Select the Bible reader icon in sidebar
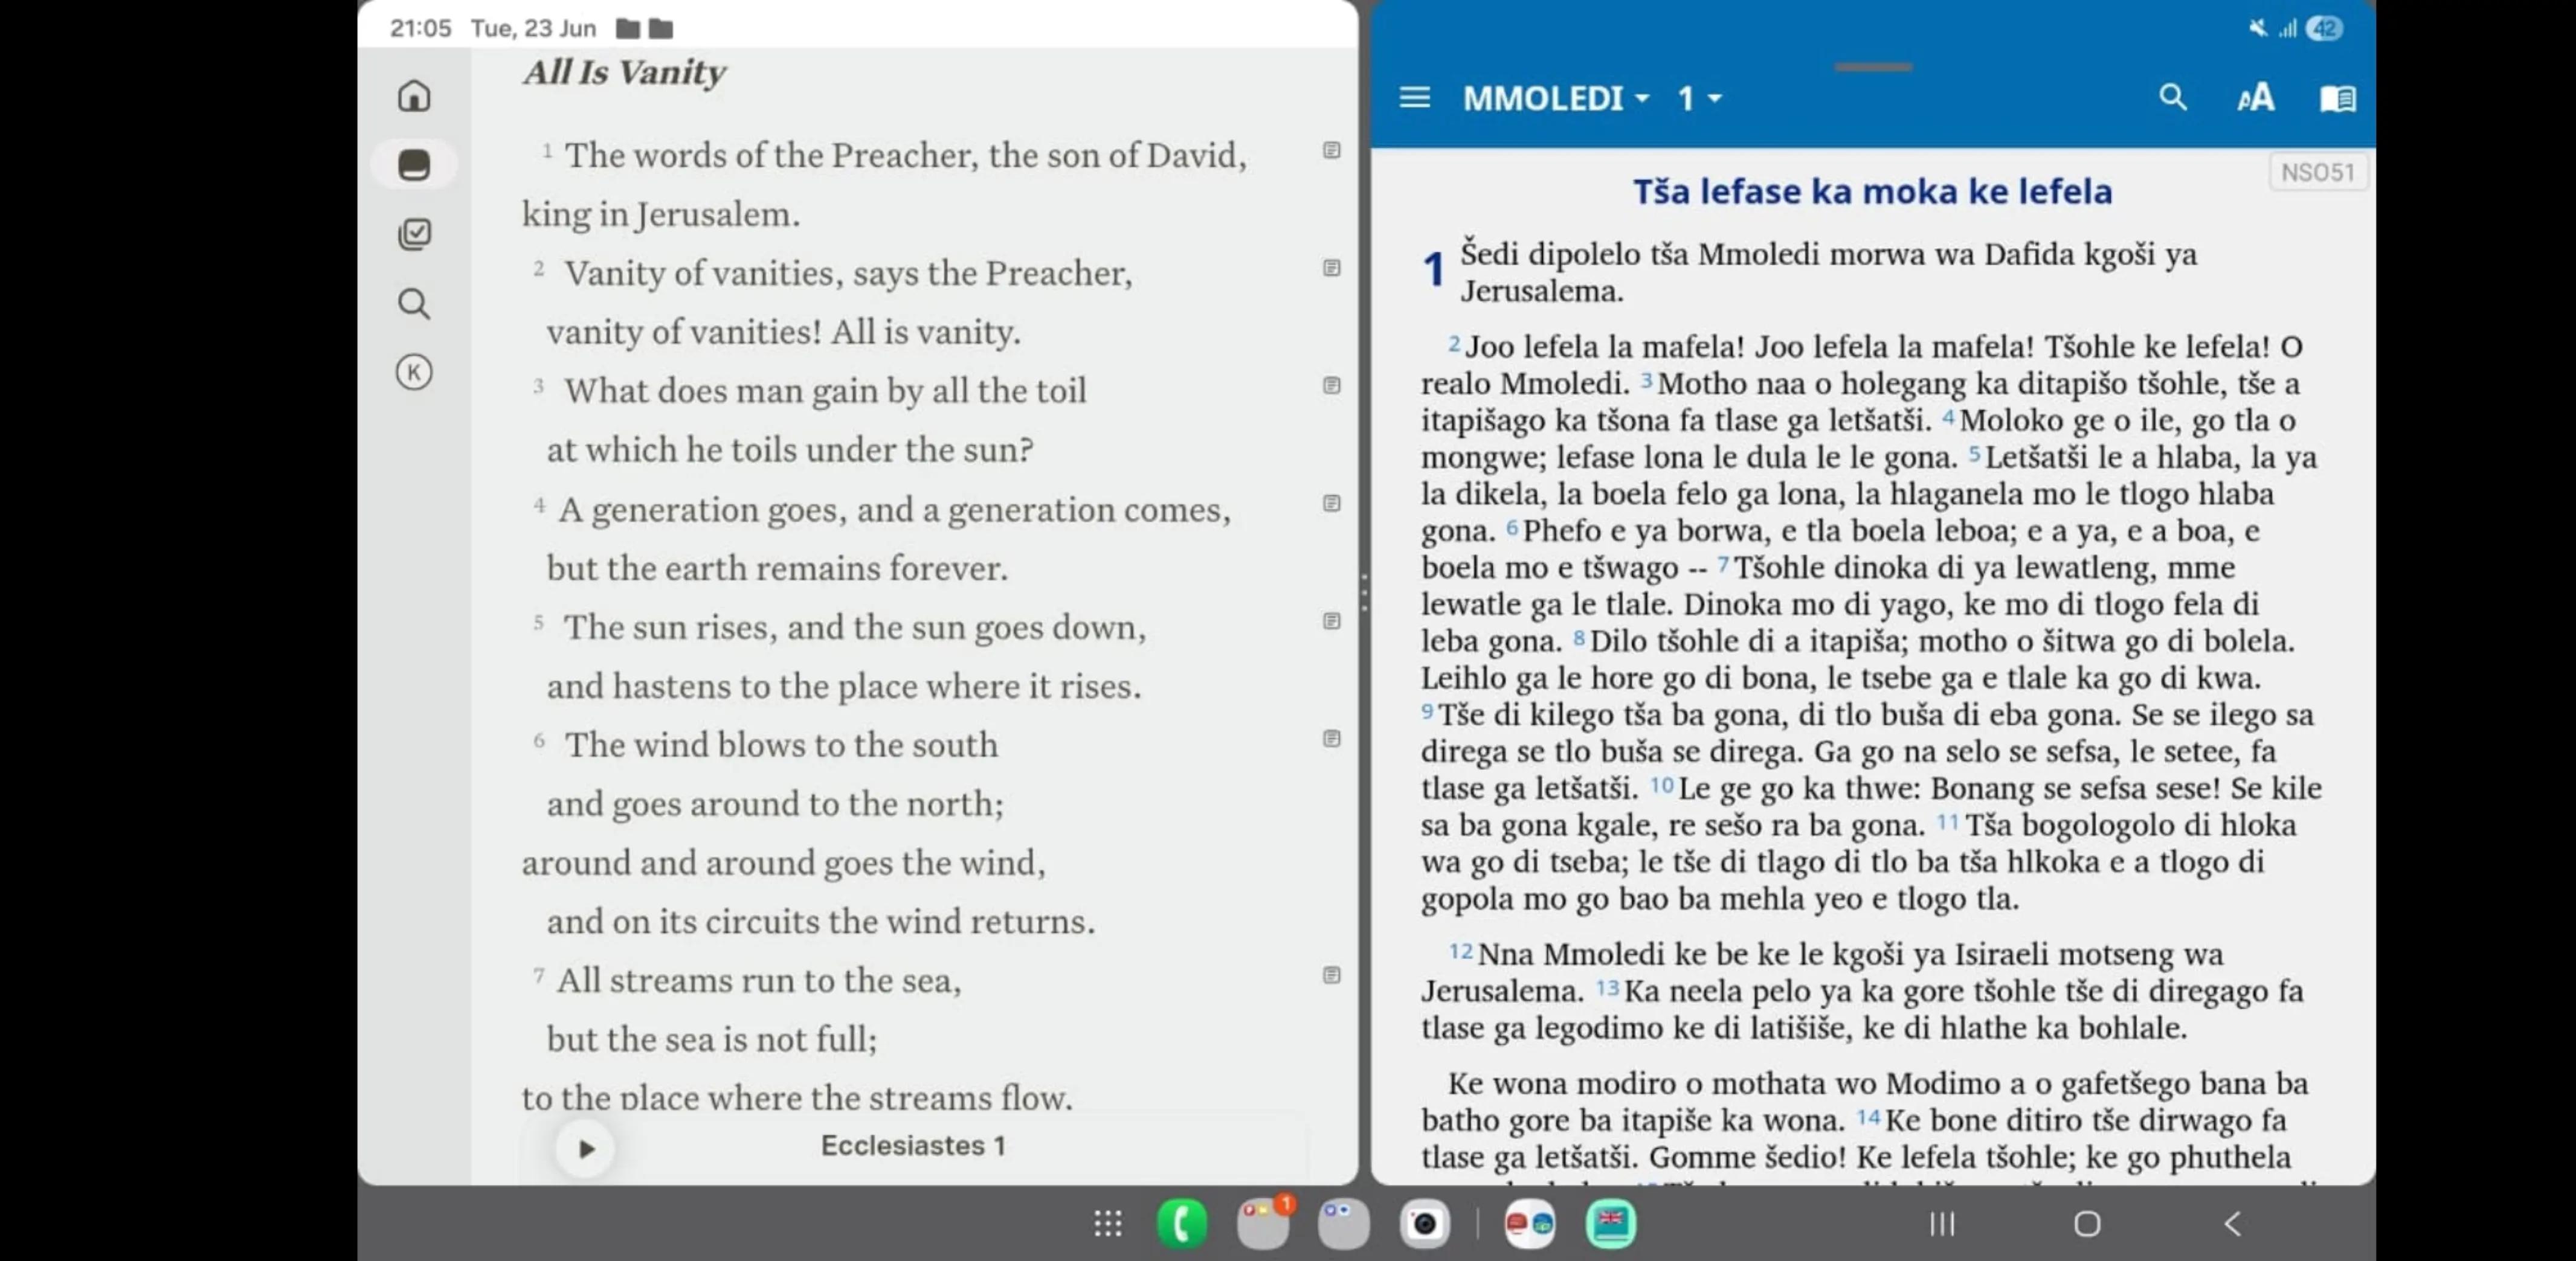The image size is (2576, 1261). pyautogui.click(x=414, y=164)
